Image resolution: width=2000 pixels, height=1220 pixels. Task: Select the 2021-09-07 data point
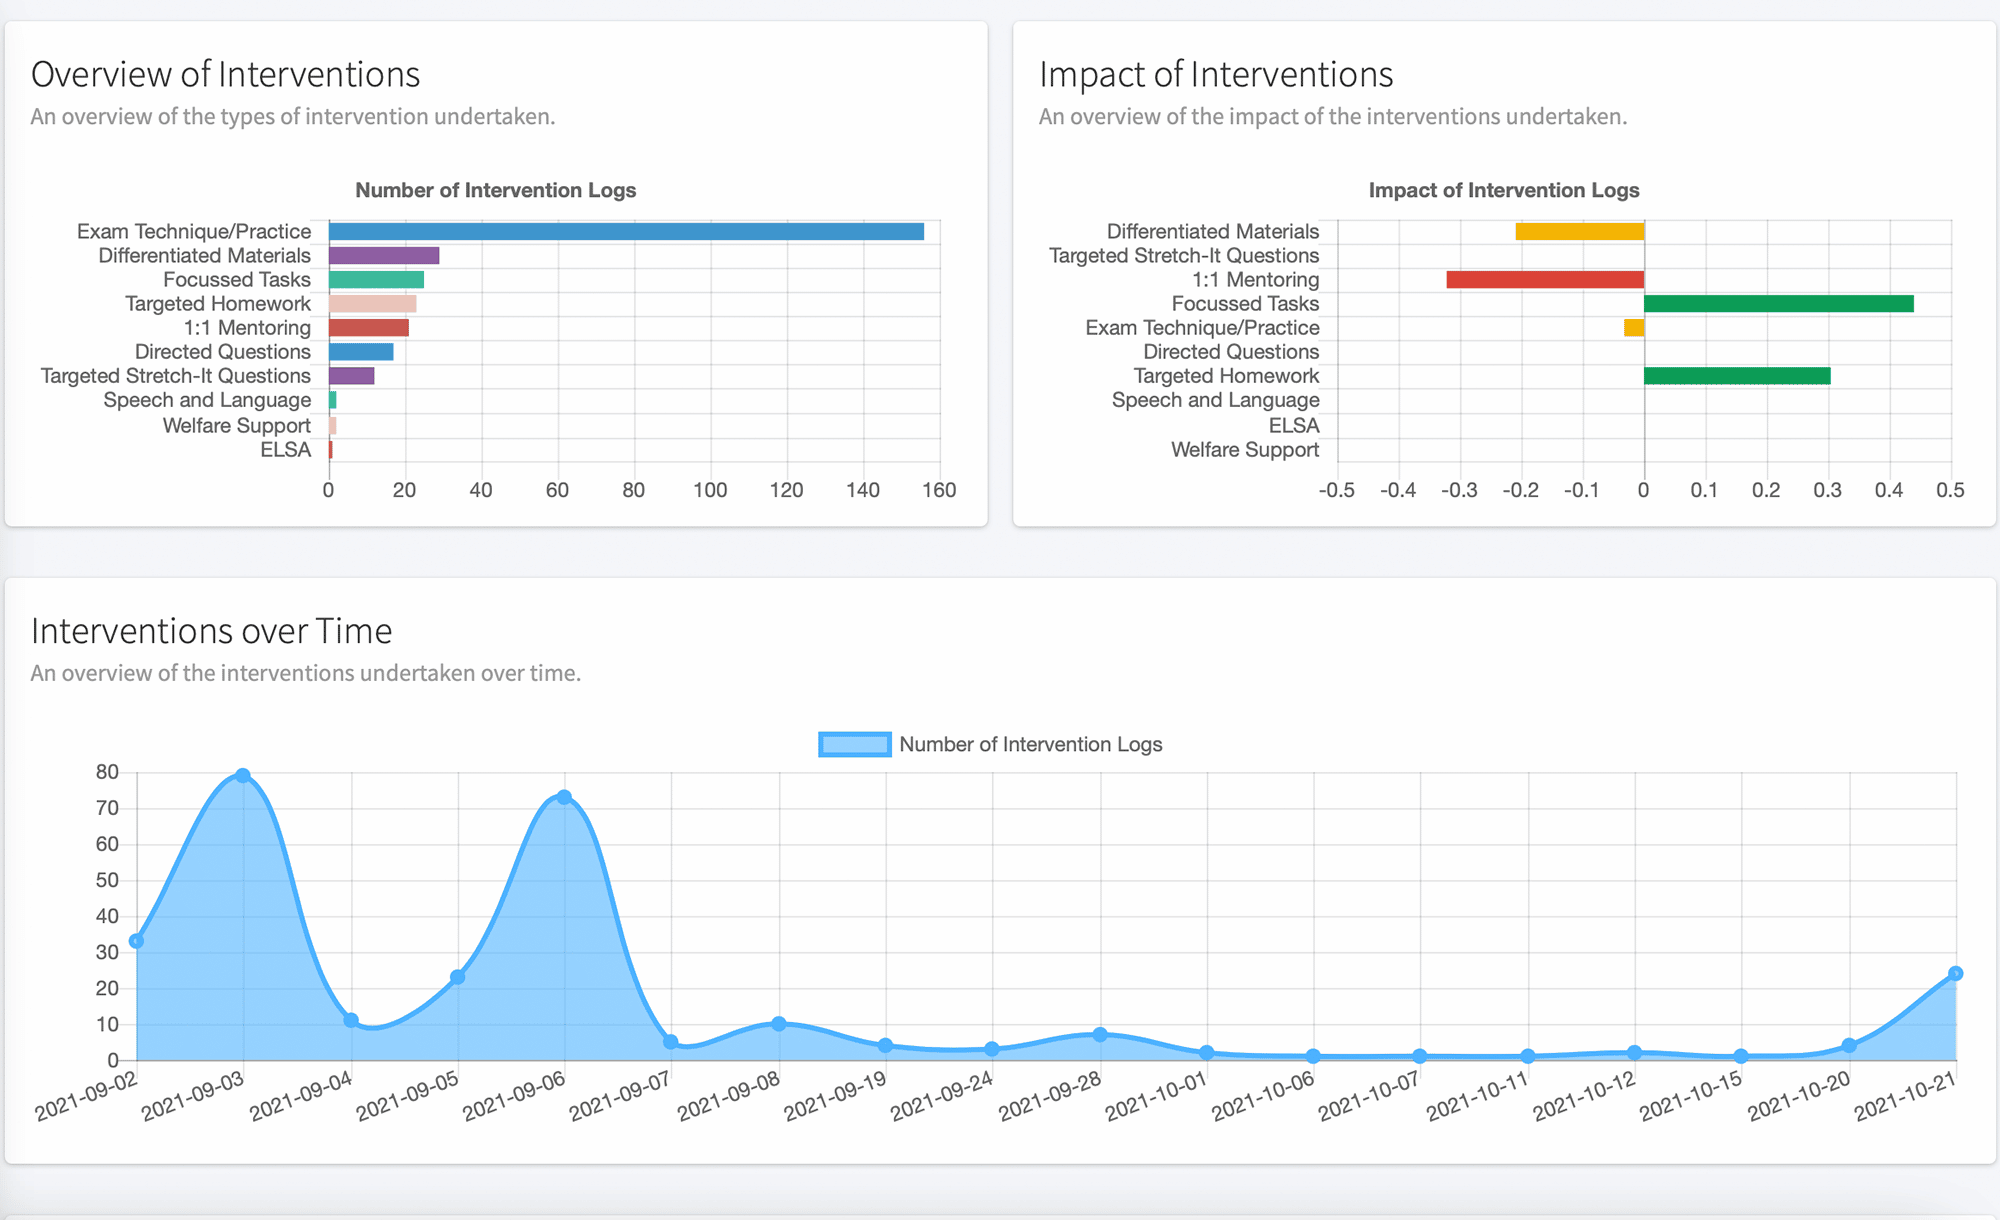coord(671,1042)
